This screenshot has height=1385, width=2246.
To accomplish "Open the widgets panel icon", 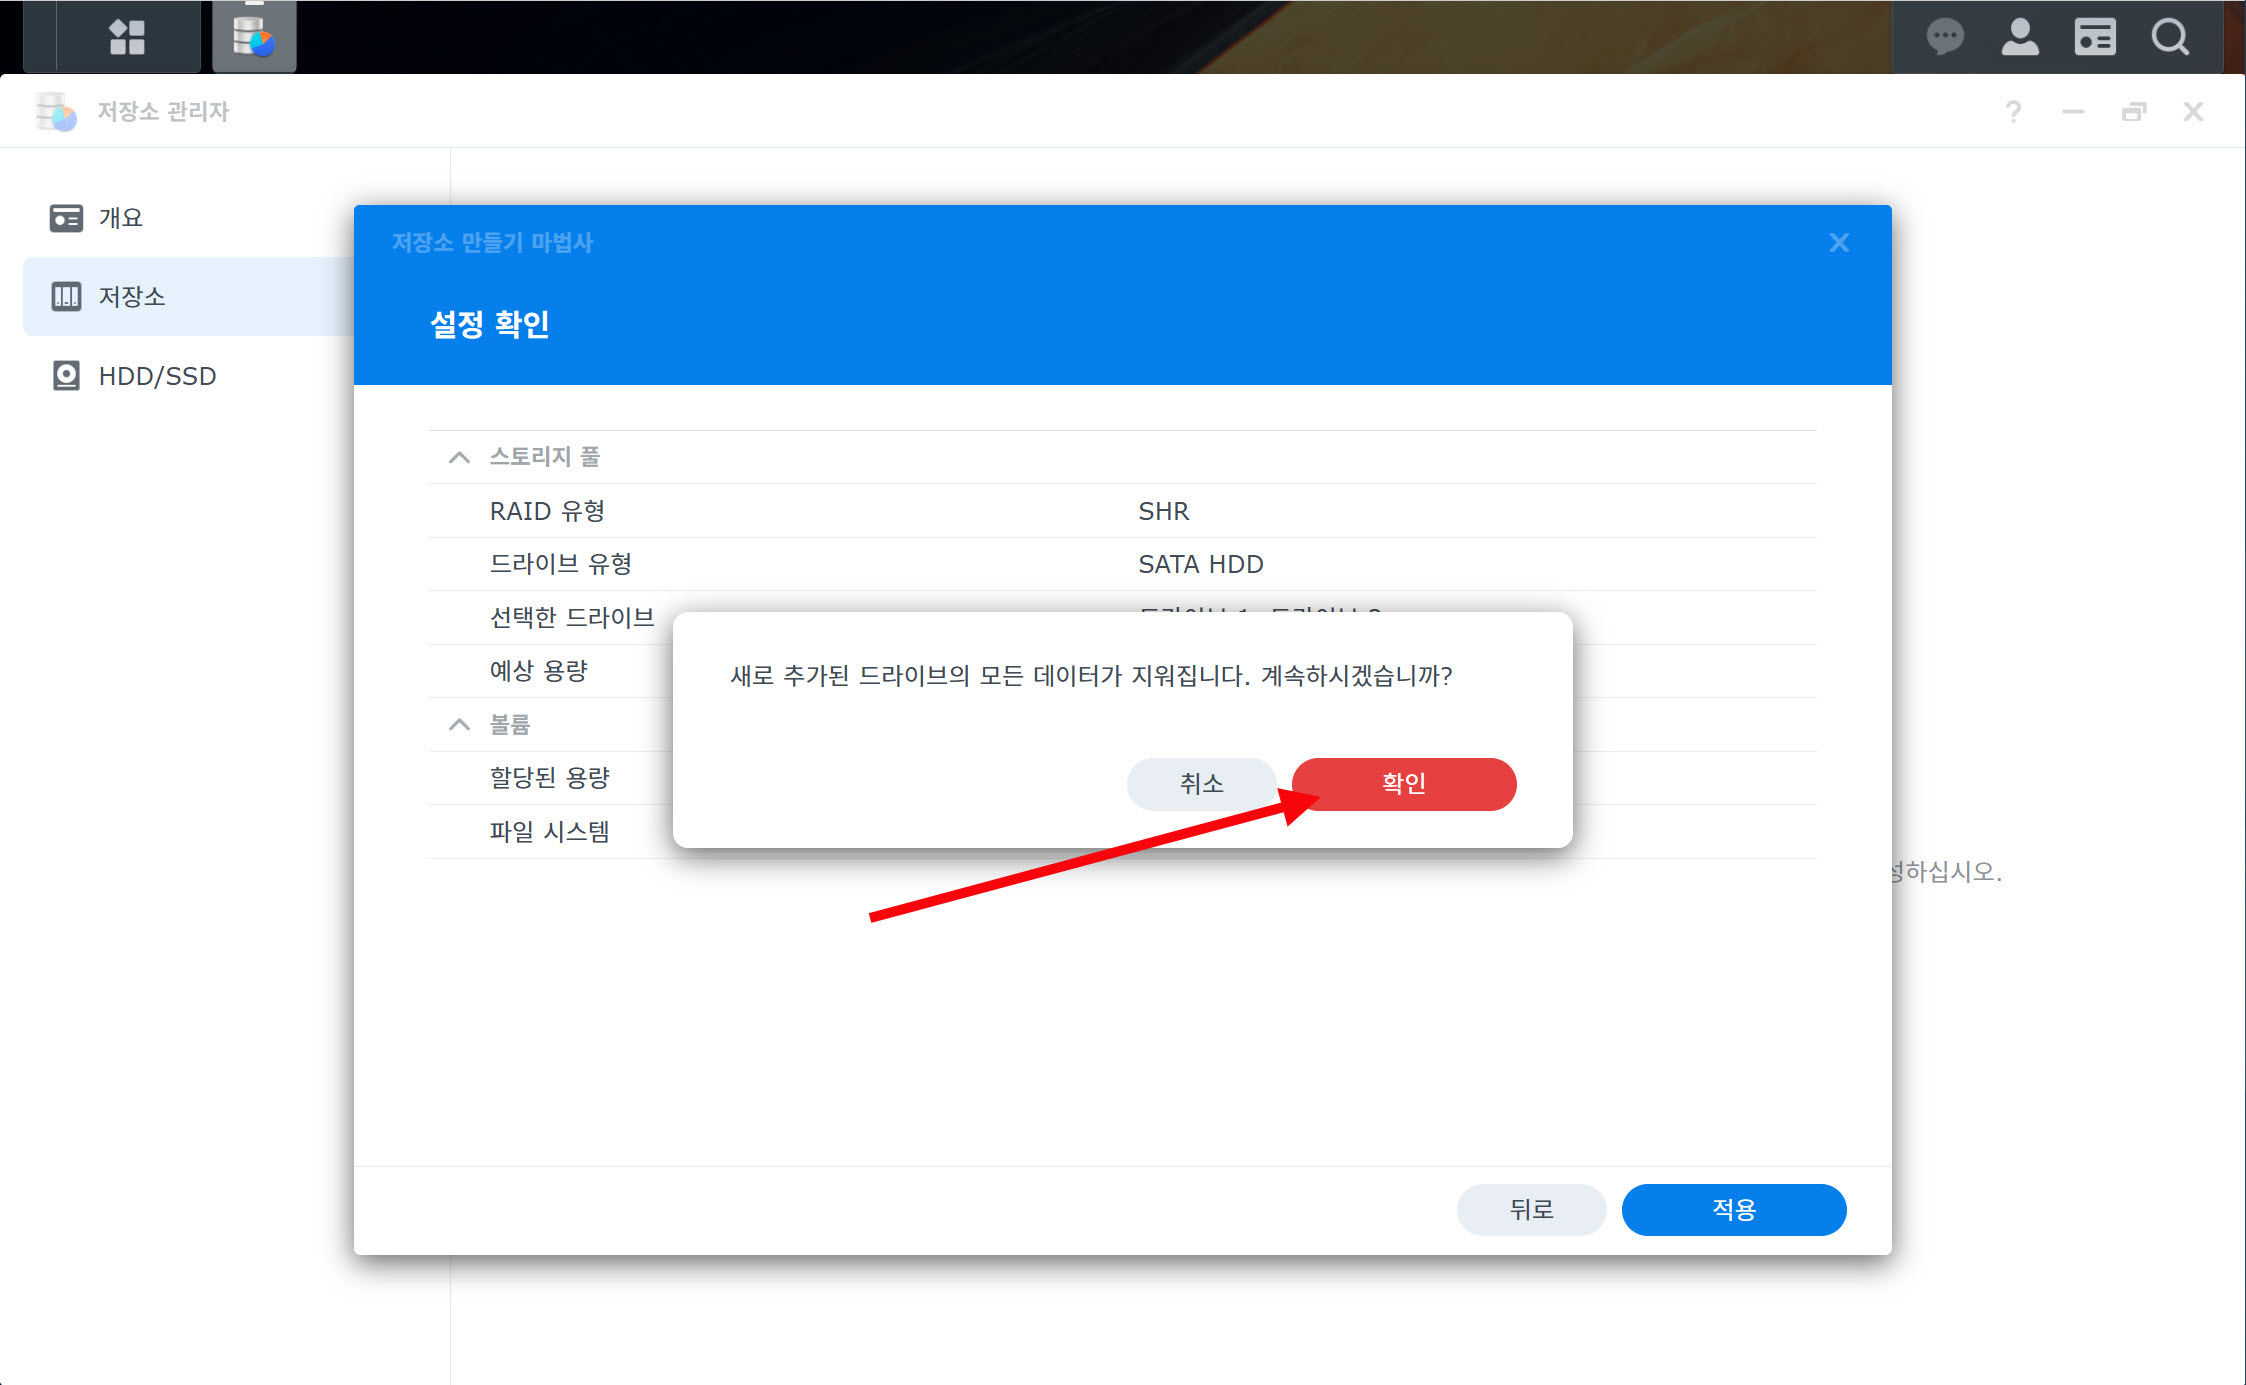I will point(2094,37).
